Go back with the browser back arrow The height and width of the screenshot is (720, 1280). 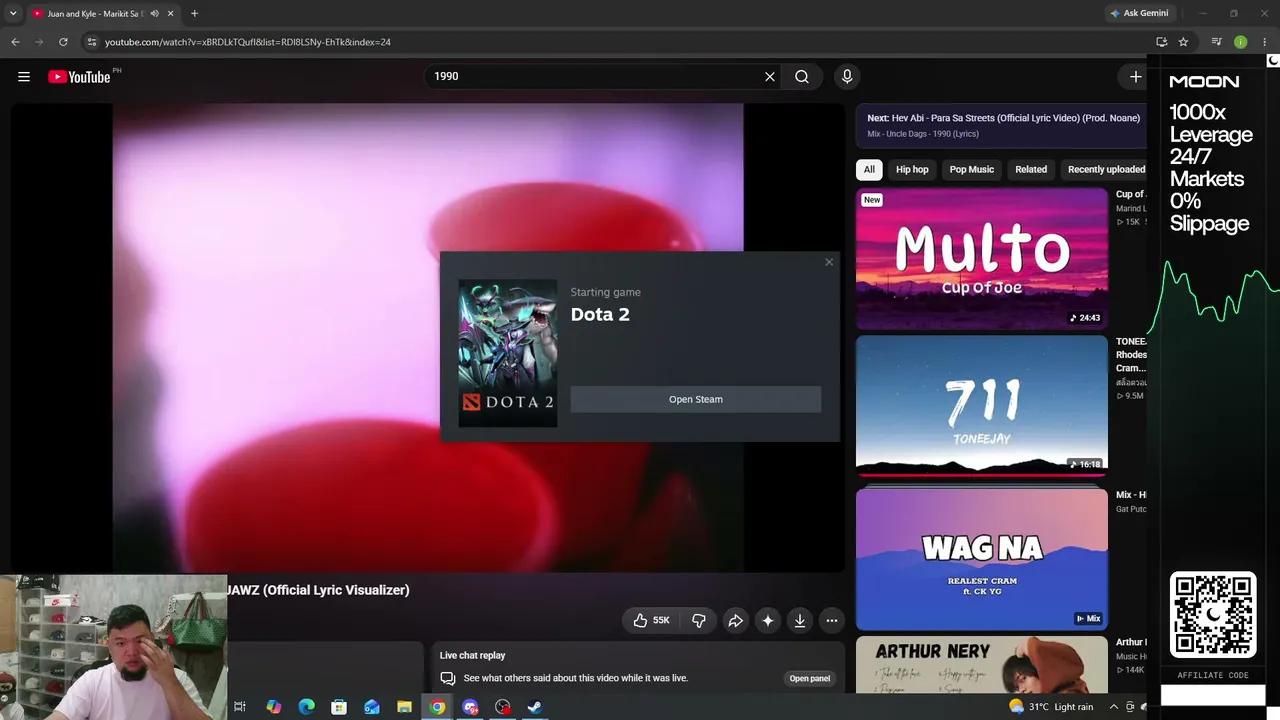coord(15,42)
